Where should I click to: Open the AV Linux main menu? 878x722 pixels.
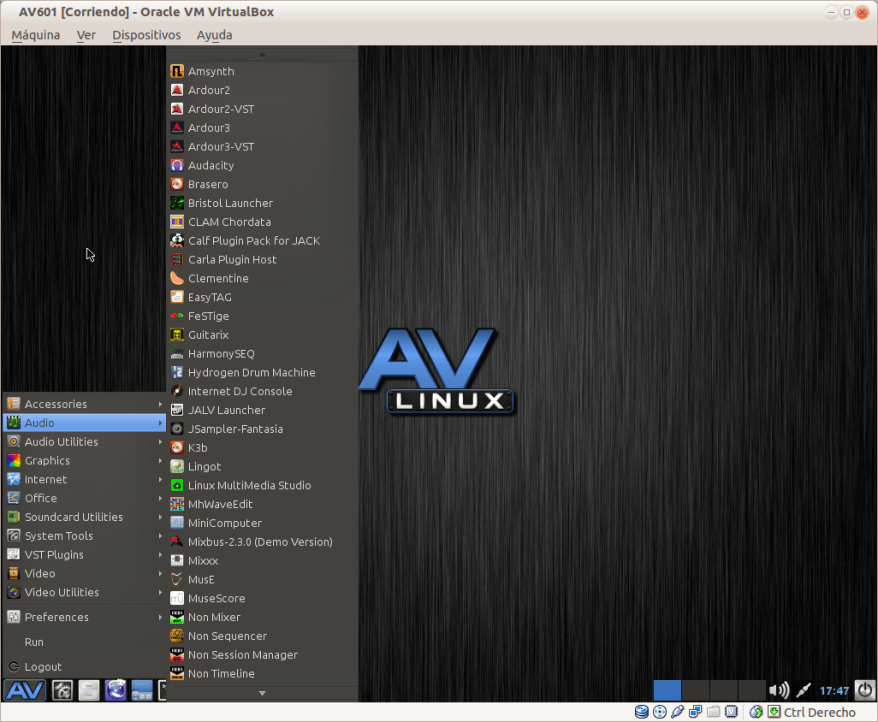(x=24, y=690)
